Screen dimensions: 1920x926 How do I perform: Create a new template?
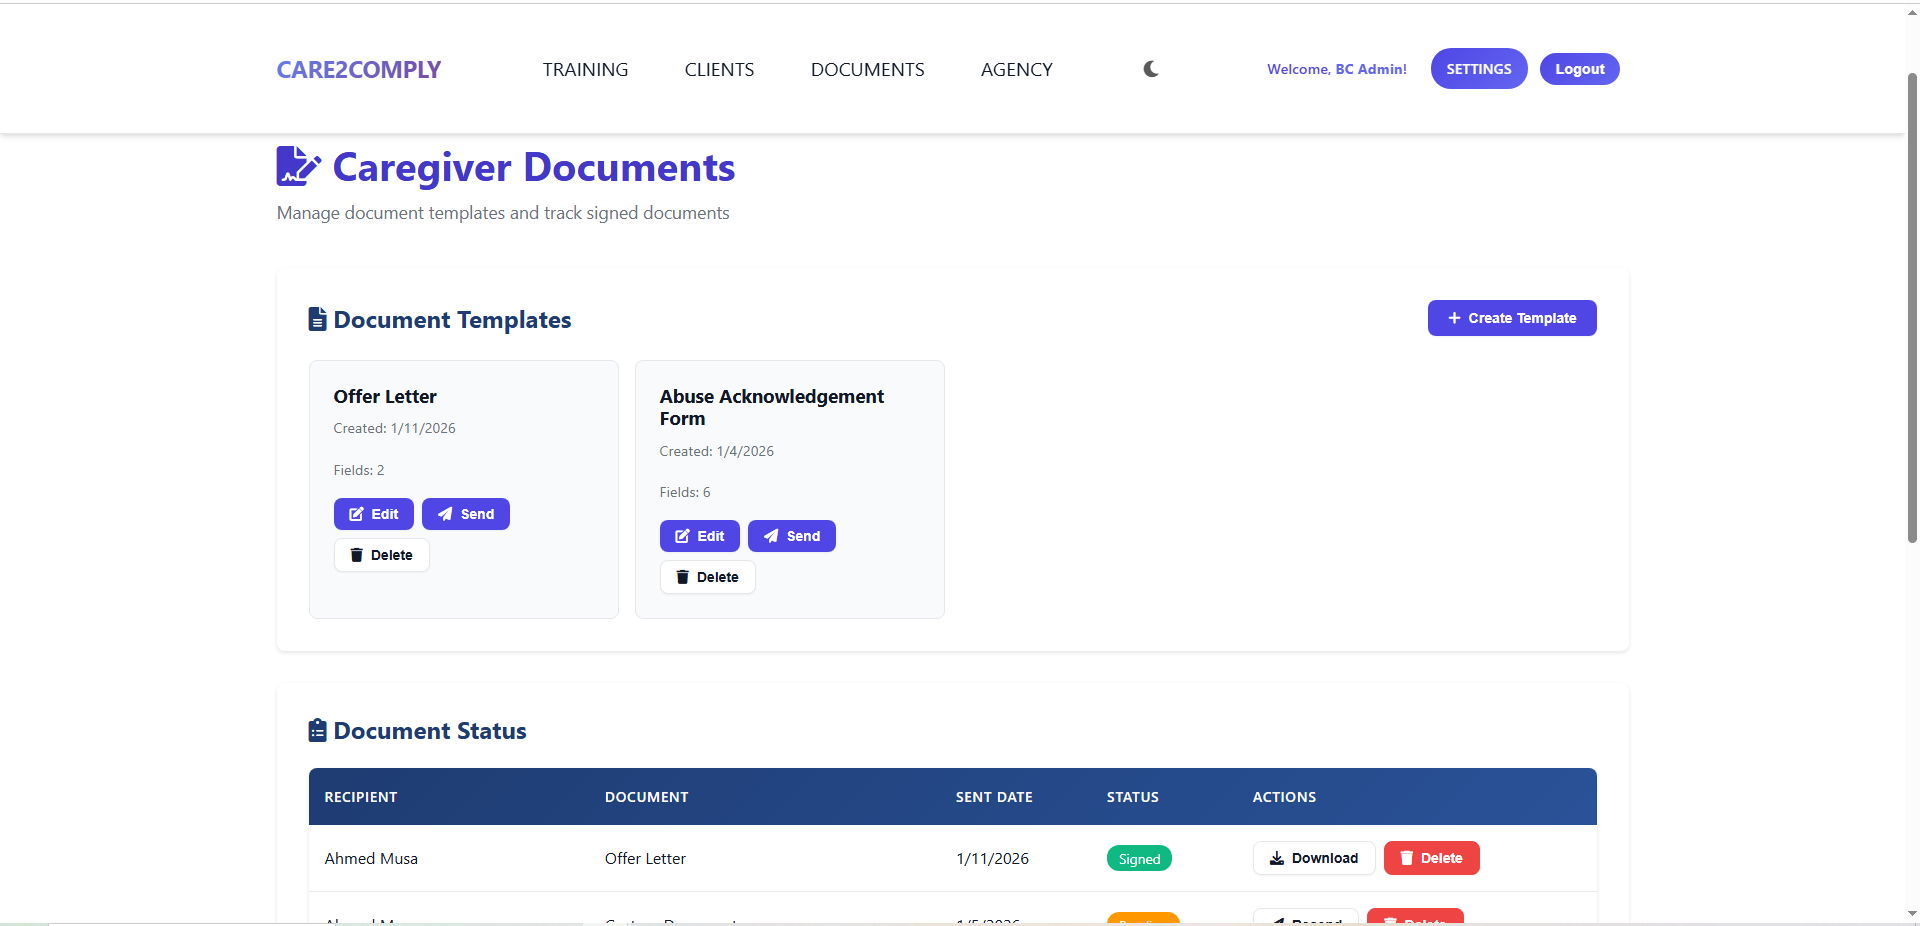click(1511, 318)
